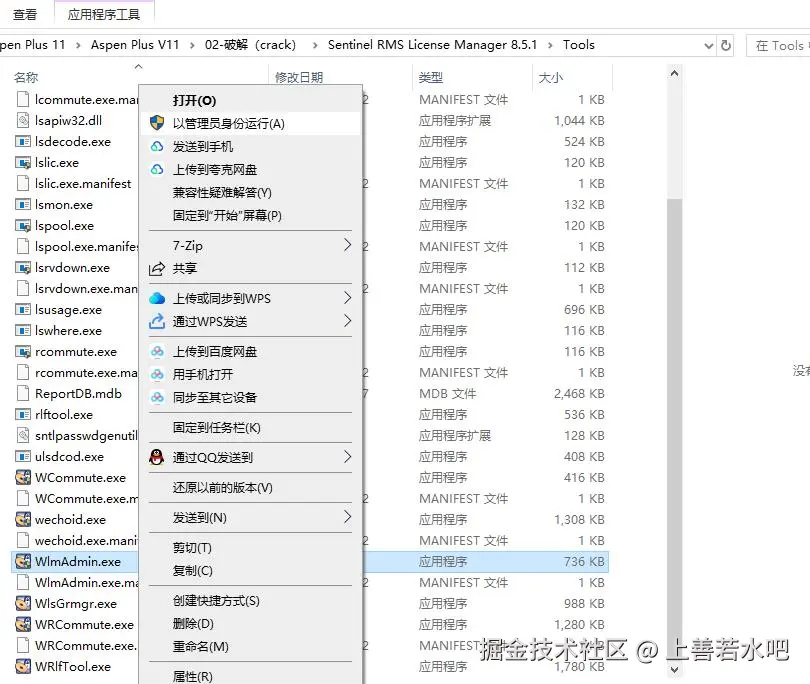Screen dimensions: 810x684
Task: Click the QQ penguin icon
Action: pyautogui.click(x=157, y=457)
